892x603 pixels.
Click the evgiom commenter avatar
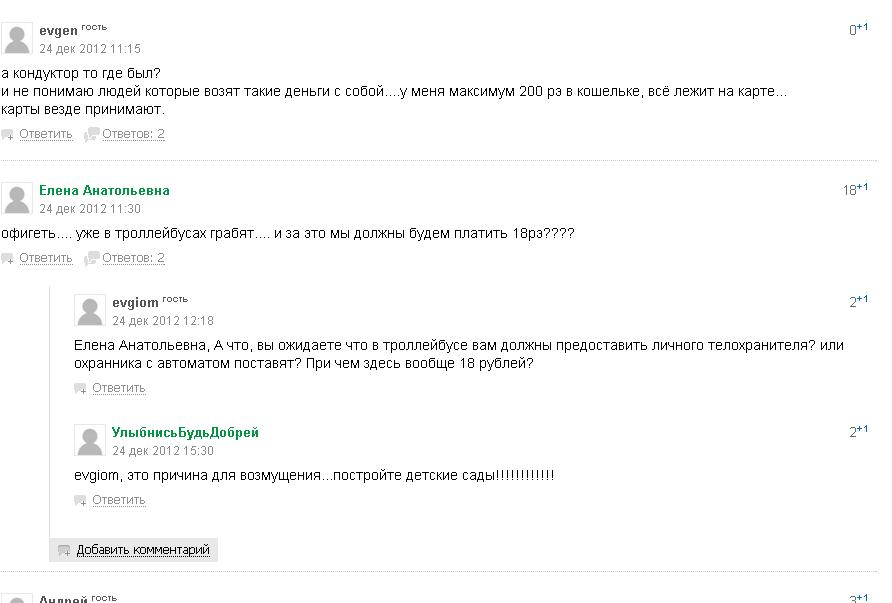(90, 311)
